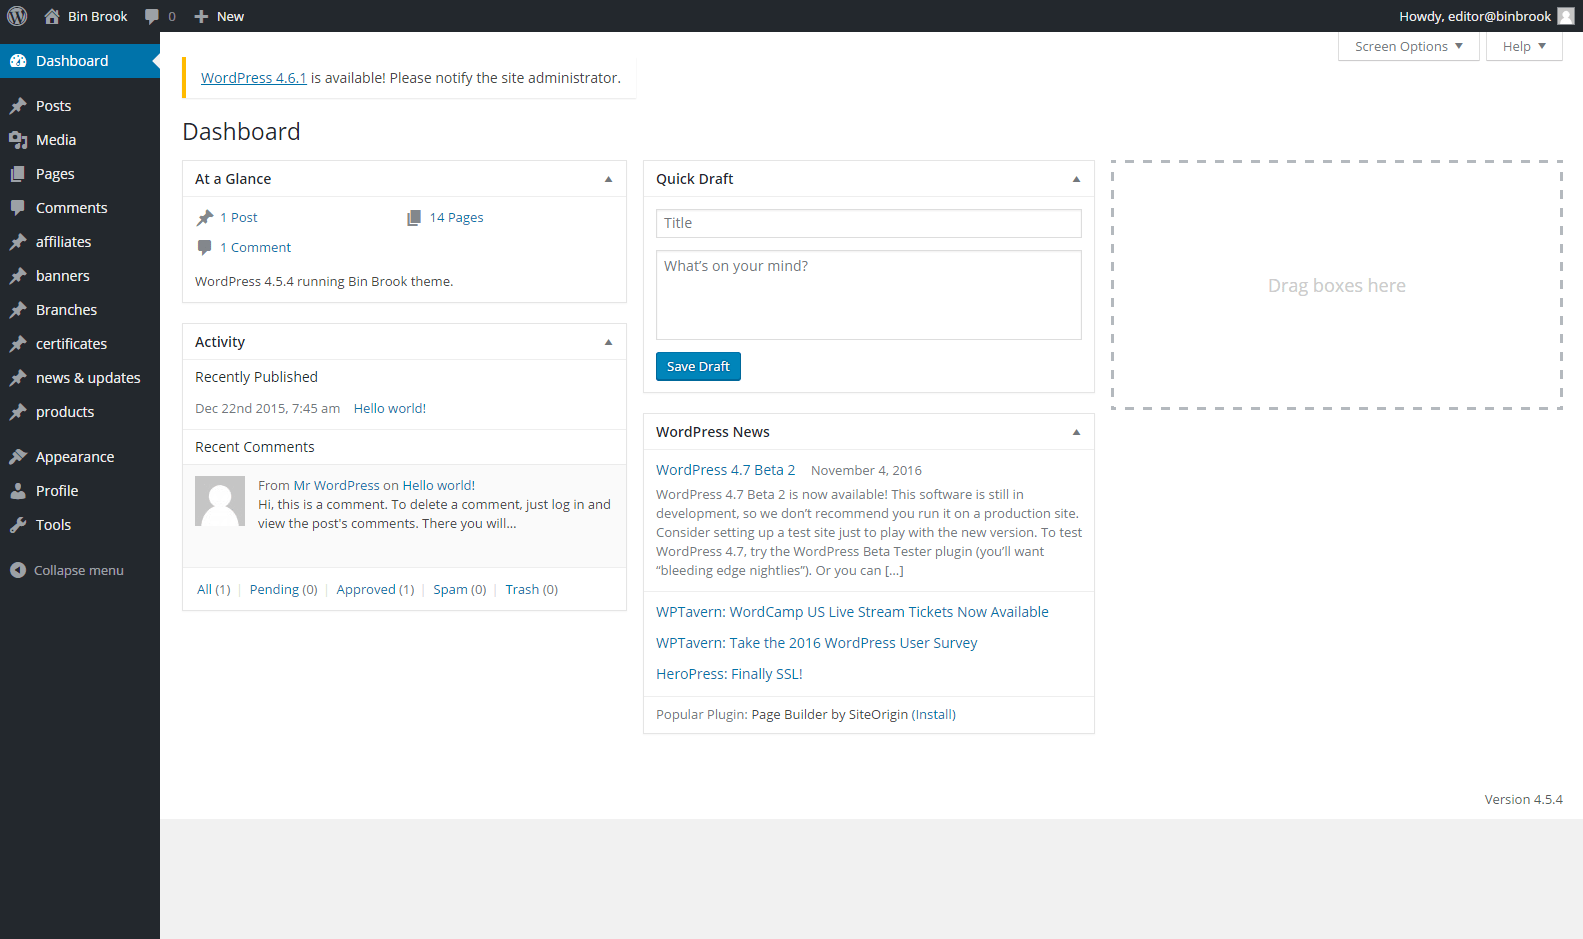Image resolution: width=1583 pixels, height=939 pixels.
Task: Click the WordPress logo in admin bar
Action: coord(17,16)
